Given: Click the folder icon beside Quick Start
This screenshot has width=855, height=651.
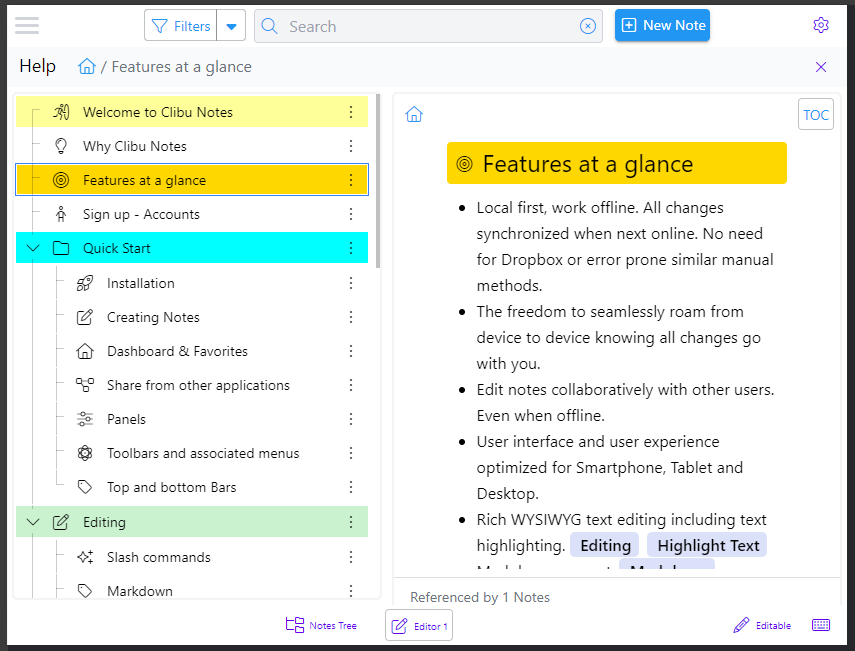Looking at the screenshot, I should click(61, 248).
